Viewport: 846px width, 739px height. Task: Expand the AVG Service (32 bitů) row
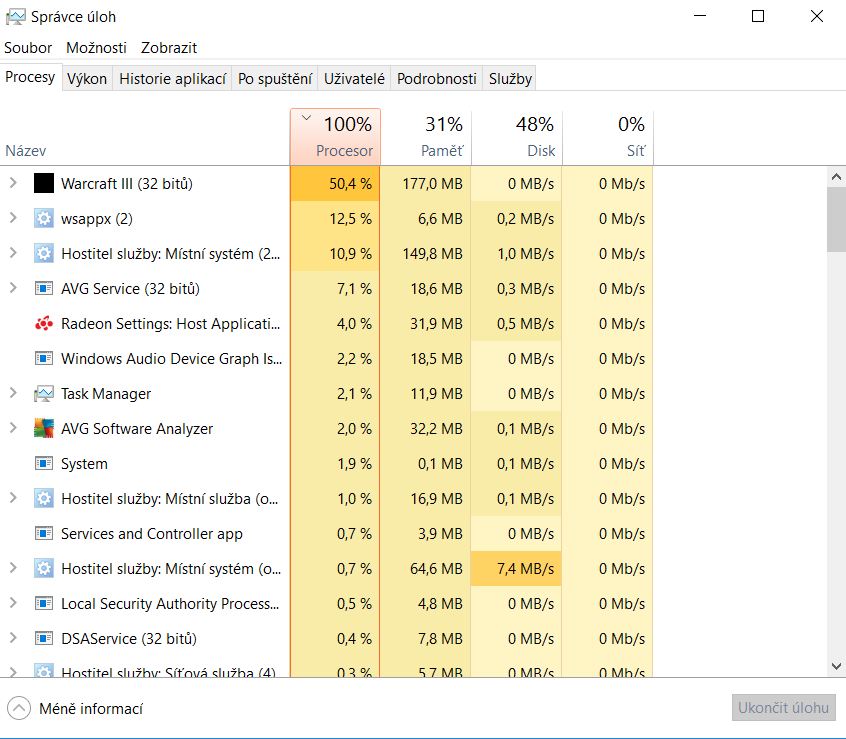point(13,288)
